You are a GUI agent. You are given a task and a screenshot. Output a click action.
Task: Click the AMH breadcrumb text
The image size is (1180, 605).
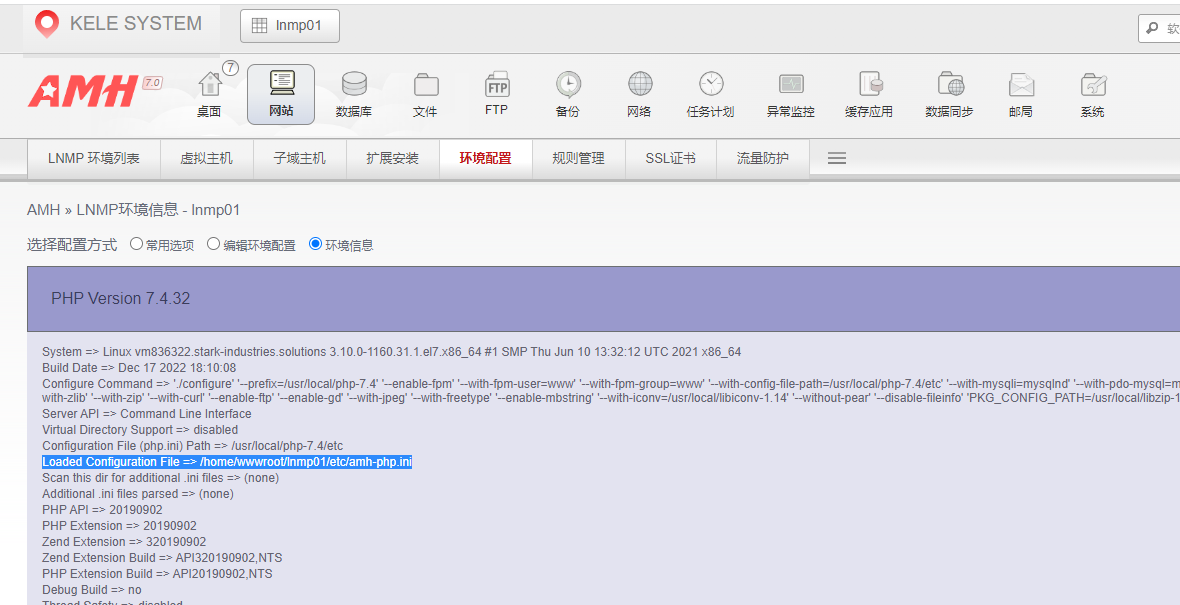point(44,210)
